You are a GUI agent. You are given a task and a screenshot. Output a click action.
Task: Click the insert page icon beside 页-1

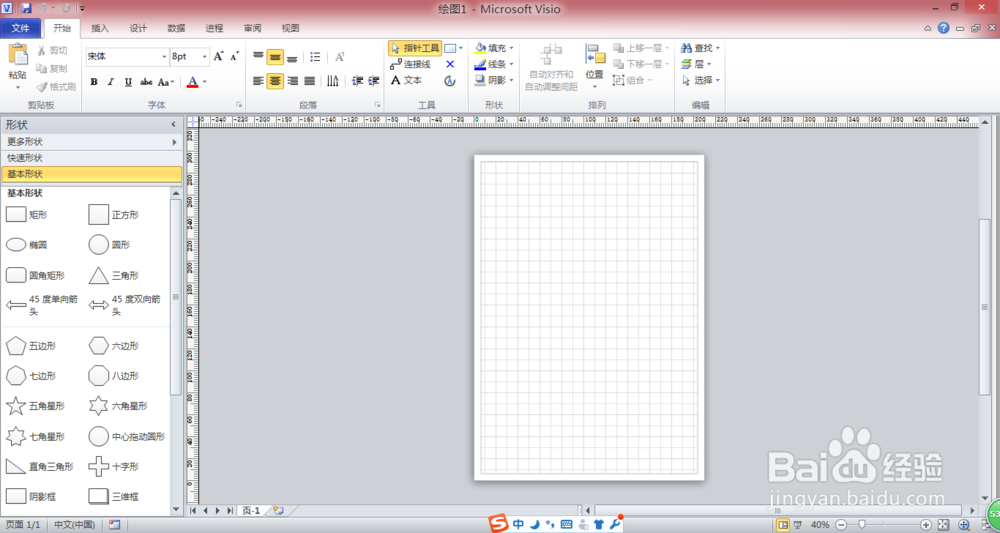(278, 511)
